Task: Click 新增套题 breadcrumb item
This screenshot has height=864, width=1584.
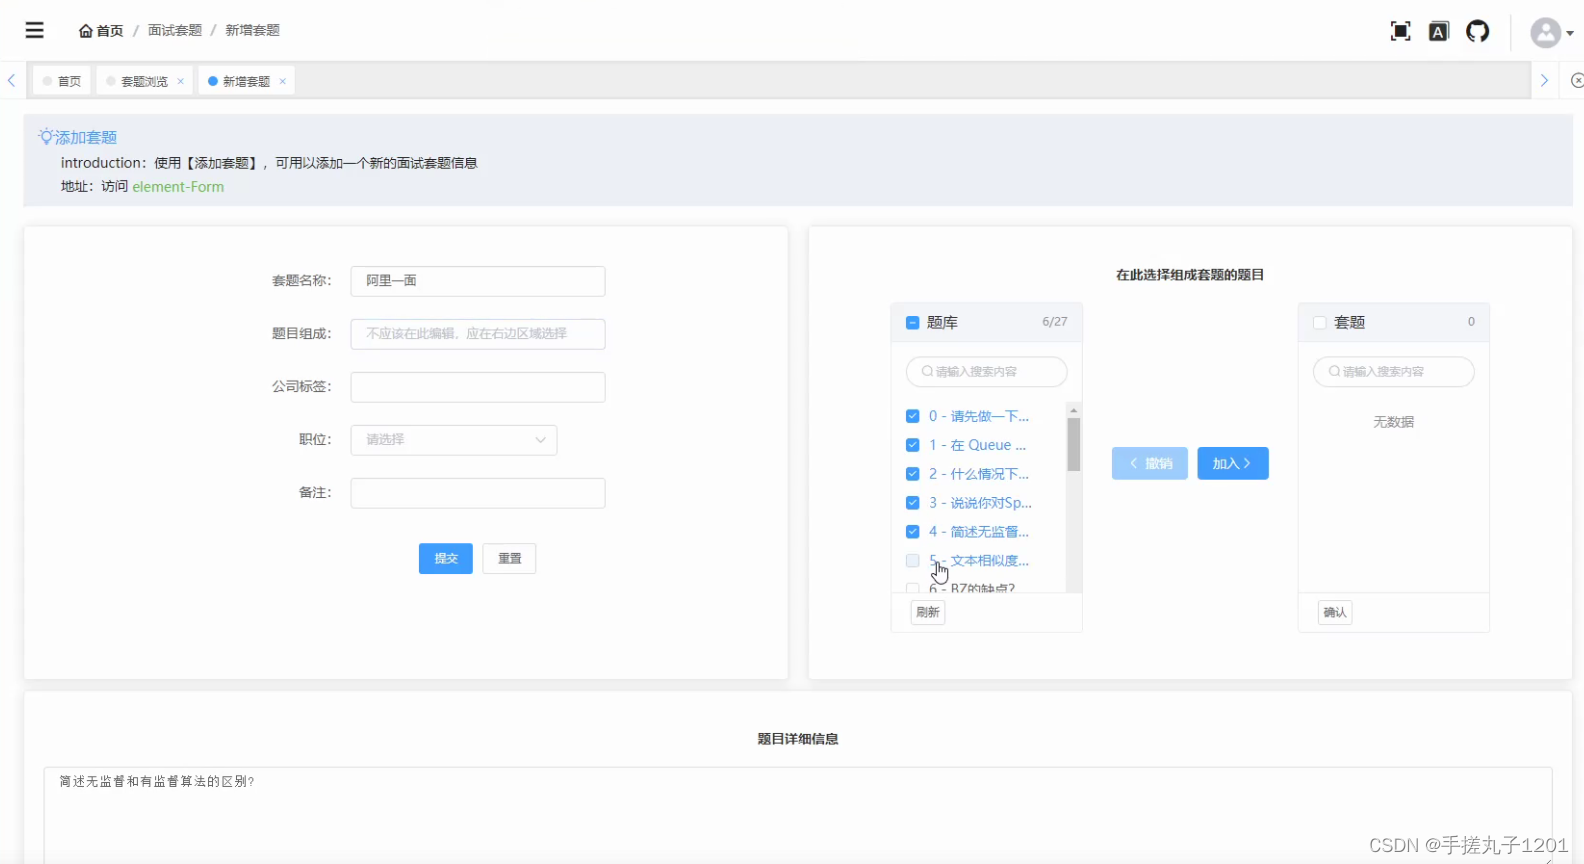Action: pyautogui.click(x=253, y=31)
